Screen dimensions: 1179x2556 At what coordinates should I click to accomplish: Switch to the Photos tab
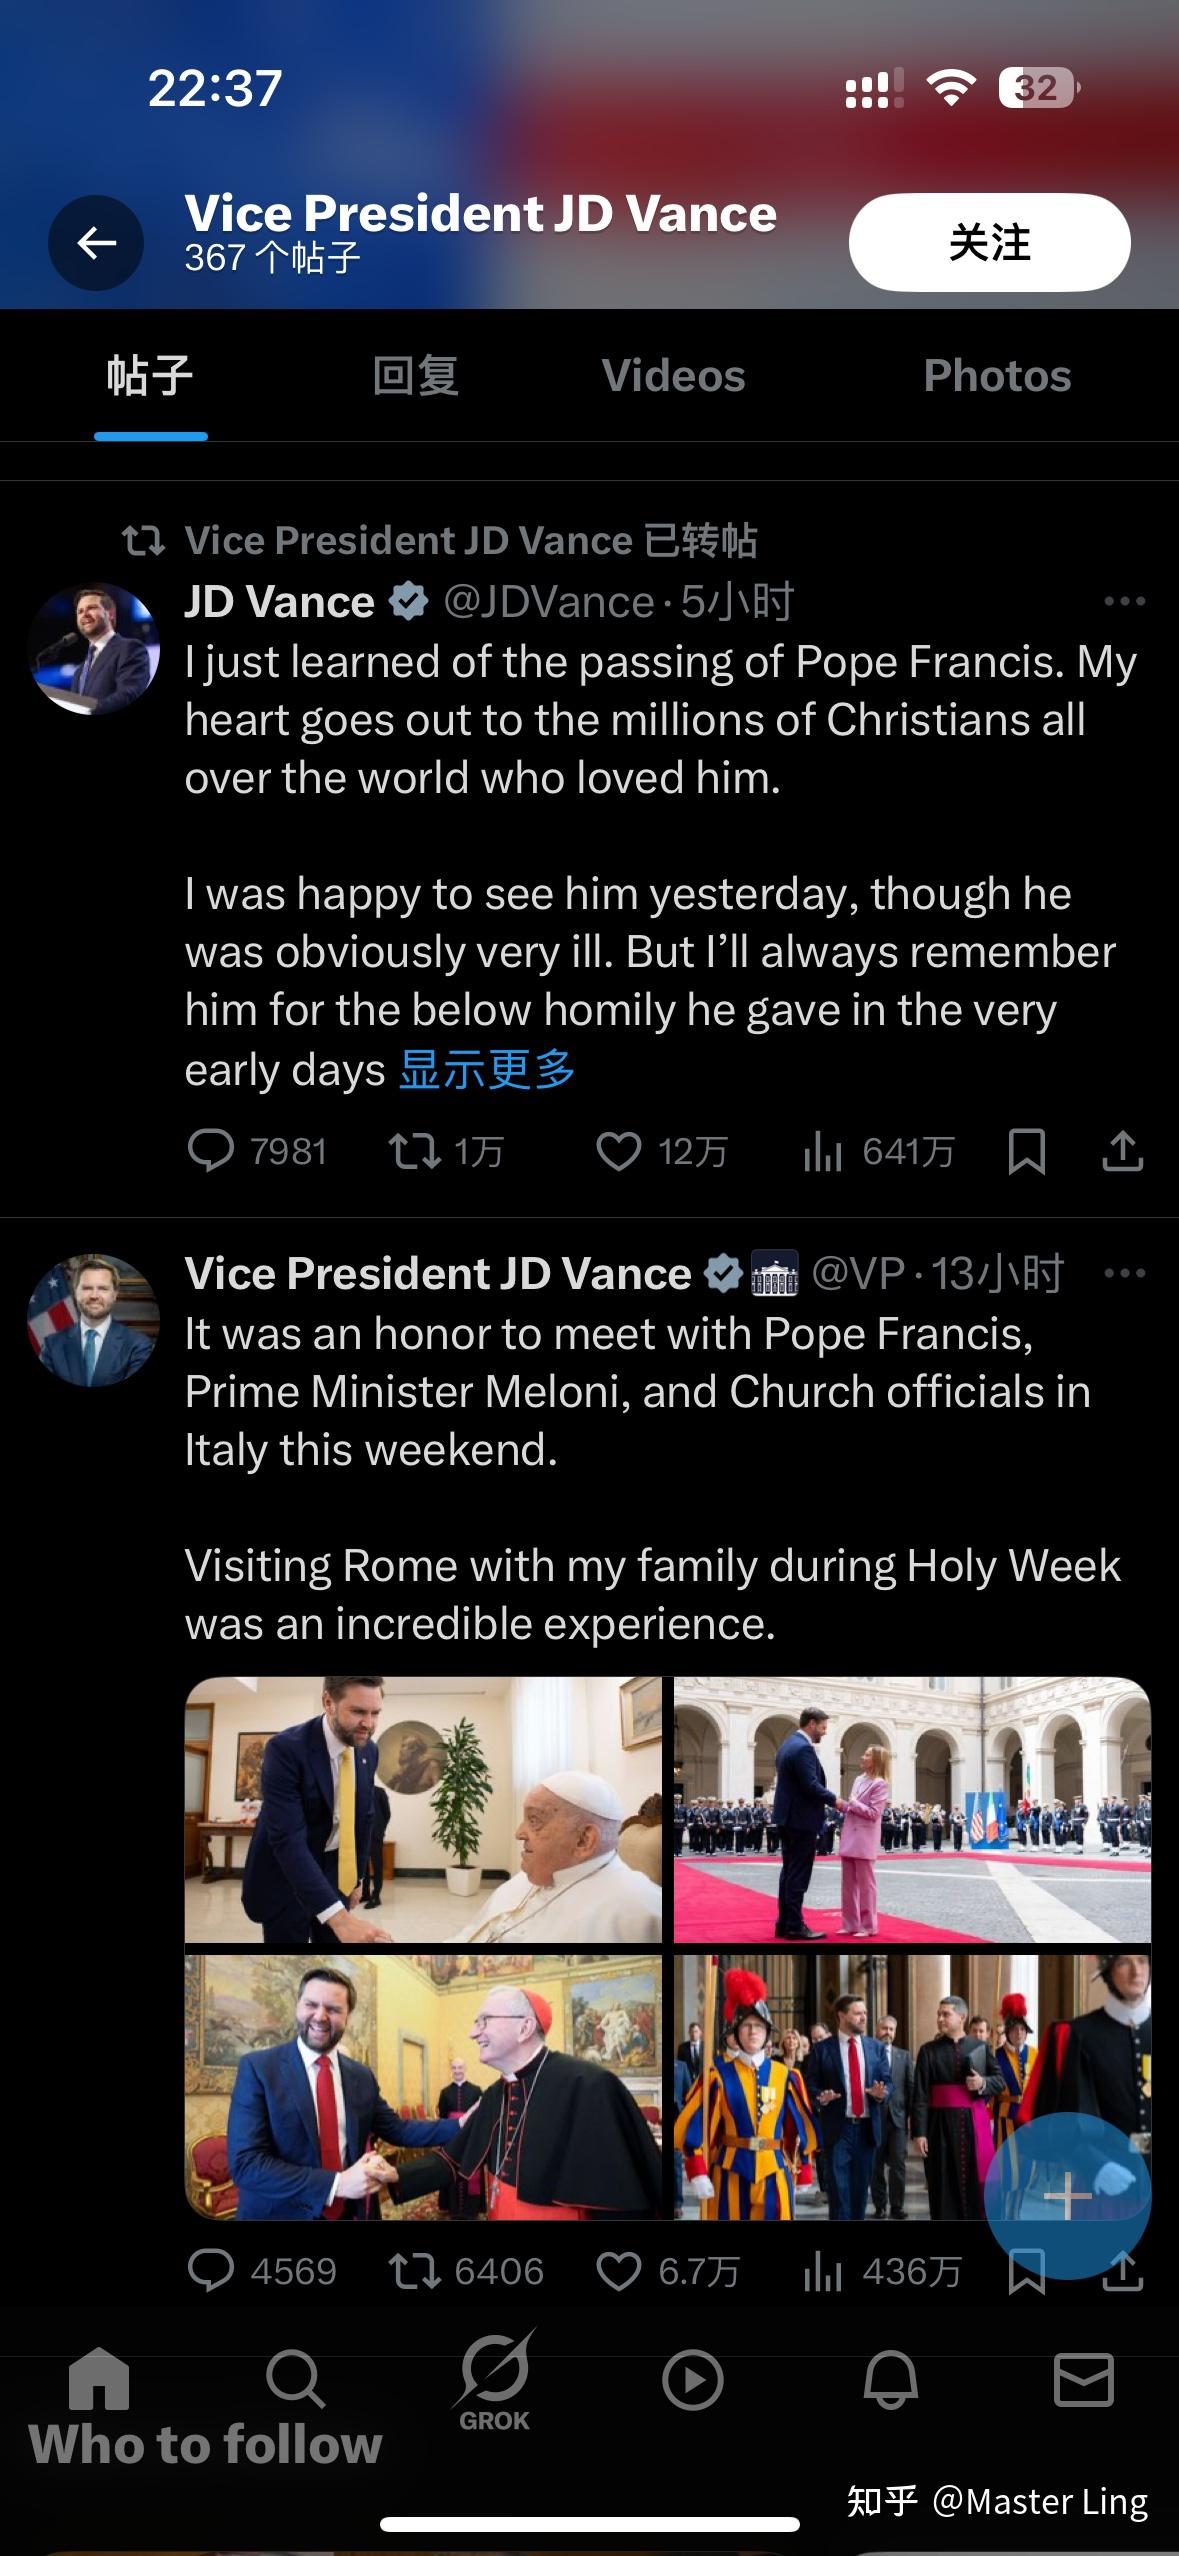tap(997, 376)
